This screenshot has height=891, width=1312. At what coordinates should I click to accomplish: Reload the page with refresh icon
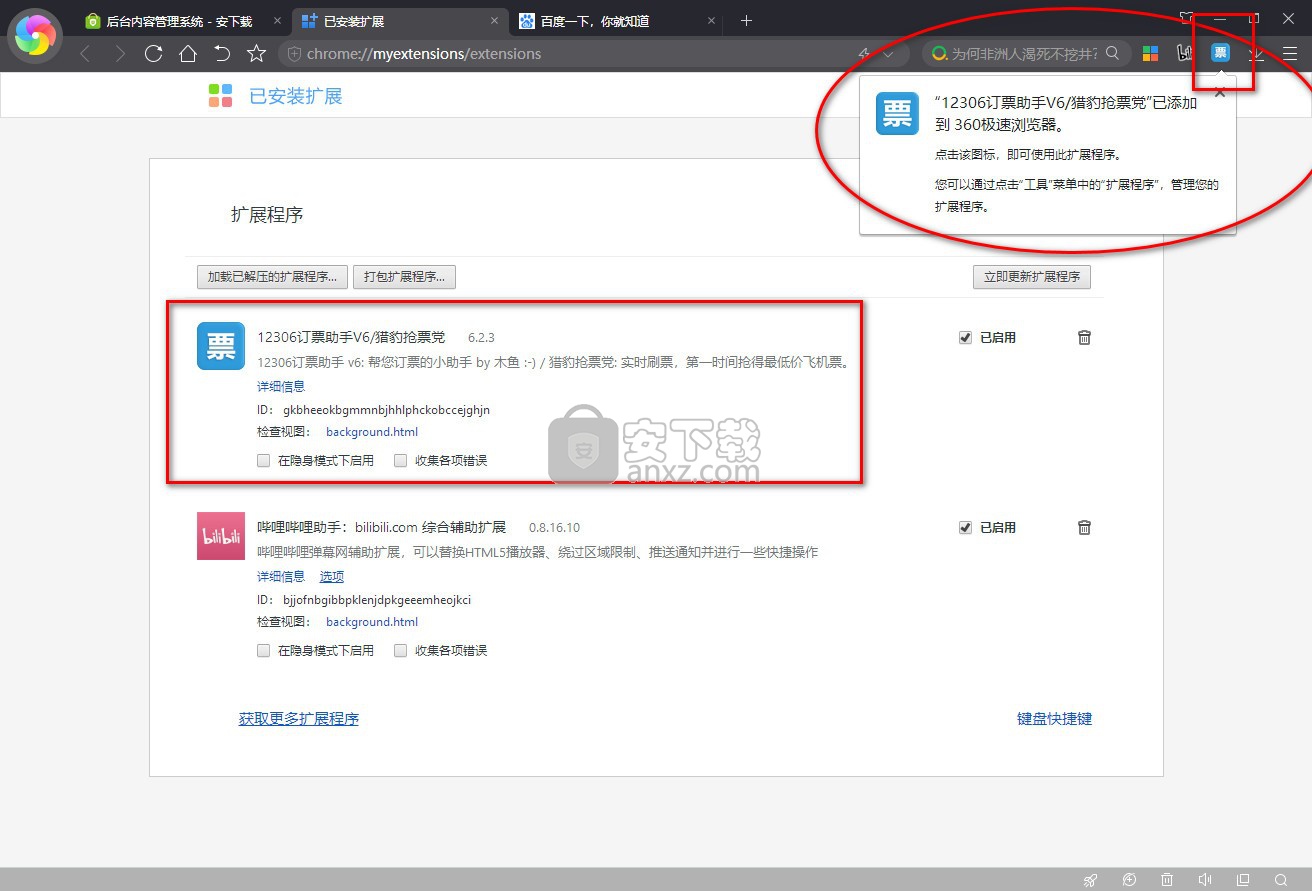click(x=153, y=54)
